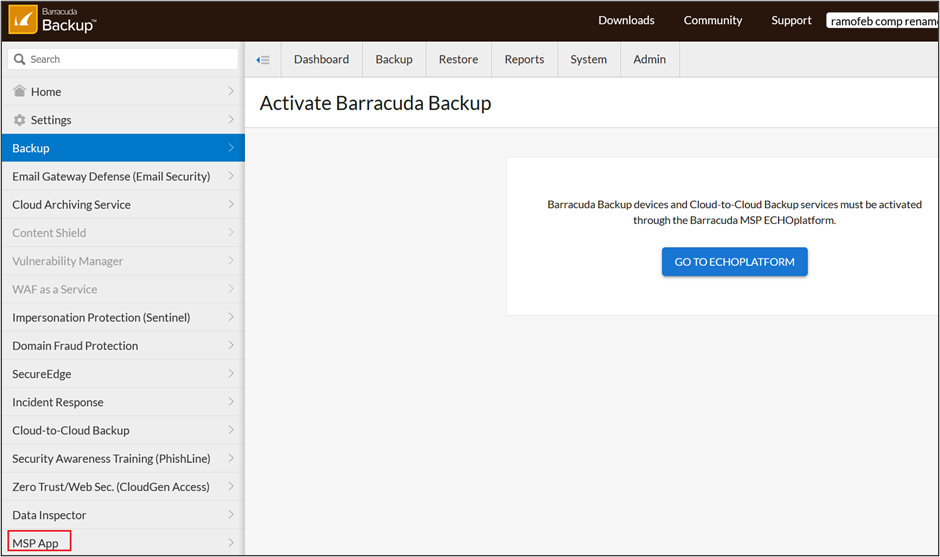Open Domain Fraud Protection
This screenshot has width=940, height=557.
(123, 345)
